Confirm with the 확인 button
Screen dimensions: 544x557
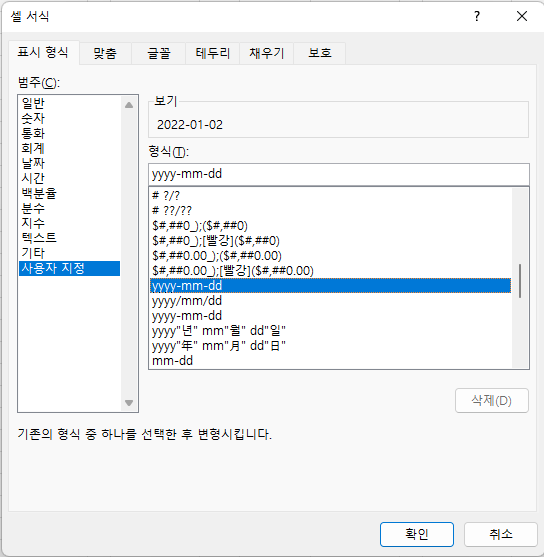417,534
